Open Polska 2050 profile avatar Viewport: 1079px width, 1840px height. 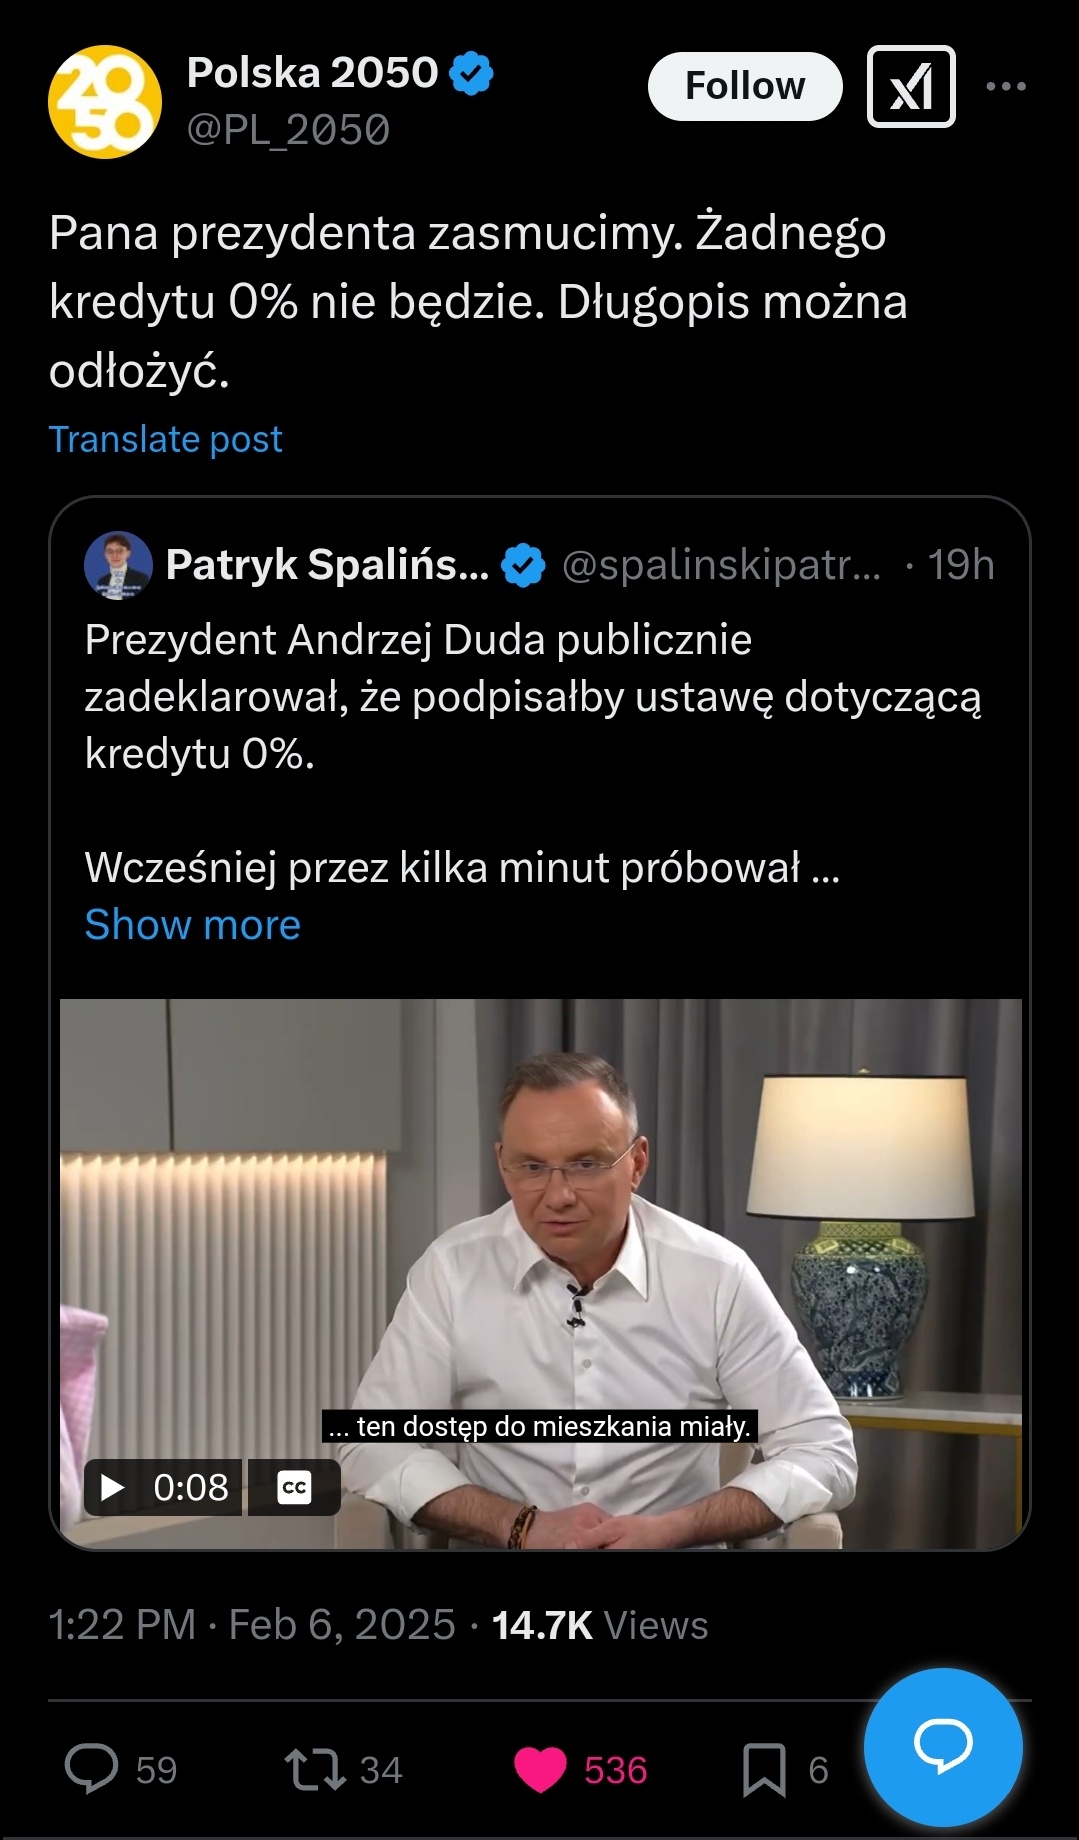pos(105,101)
